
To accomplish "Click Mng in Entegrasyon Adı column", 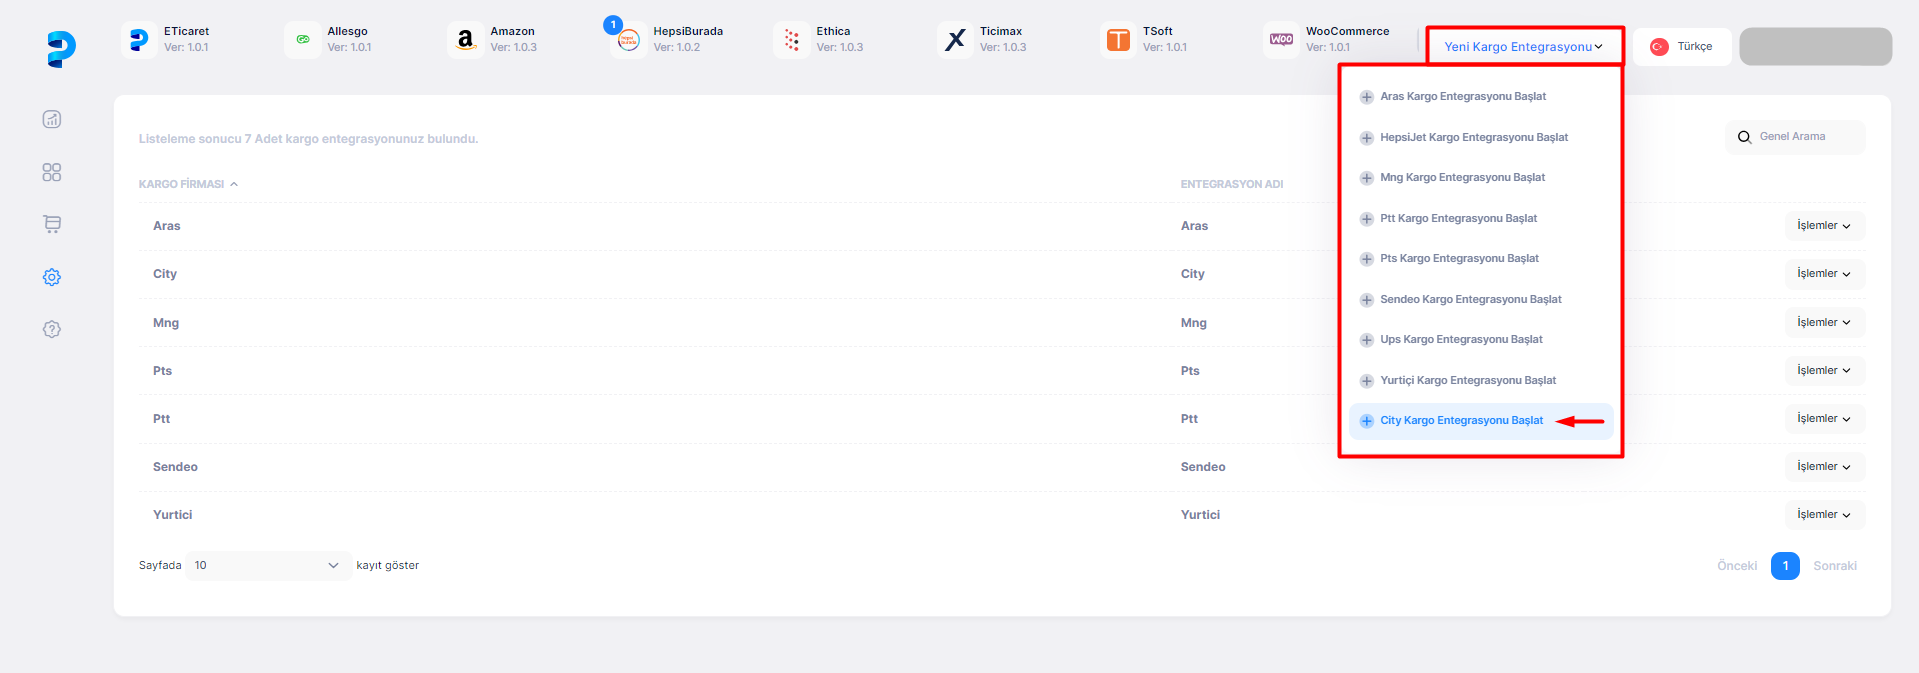I will (1193, 323).
